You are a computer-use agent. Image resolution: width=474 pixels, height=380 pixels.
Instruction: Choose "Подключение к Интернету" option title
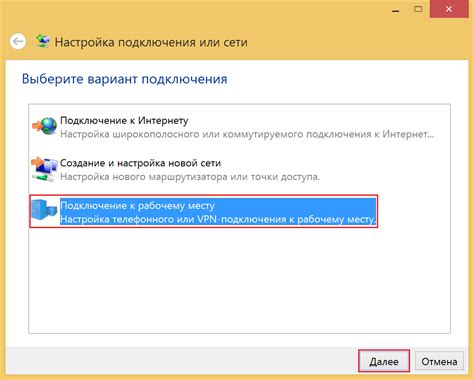point(124,120)
